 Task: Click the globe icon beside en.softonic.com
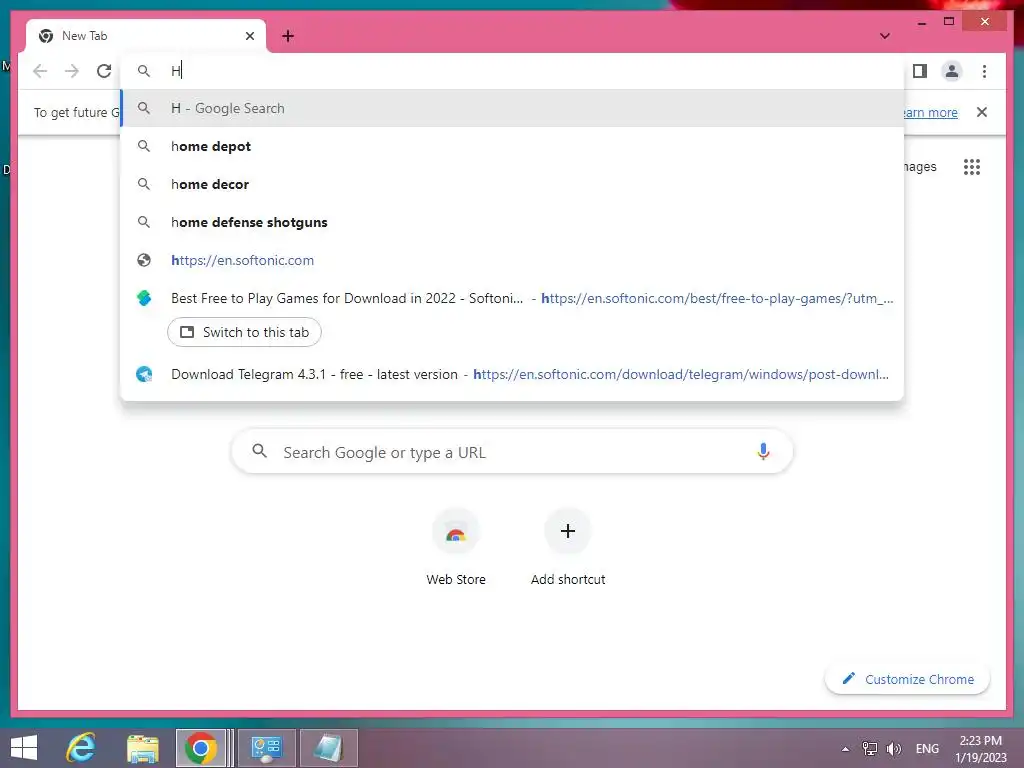pos(144,260)
